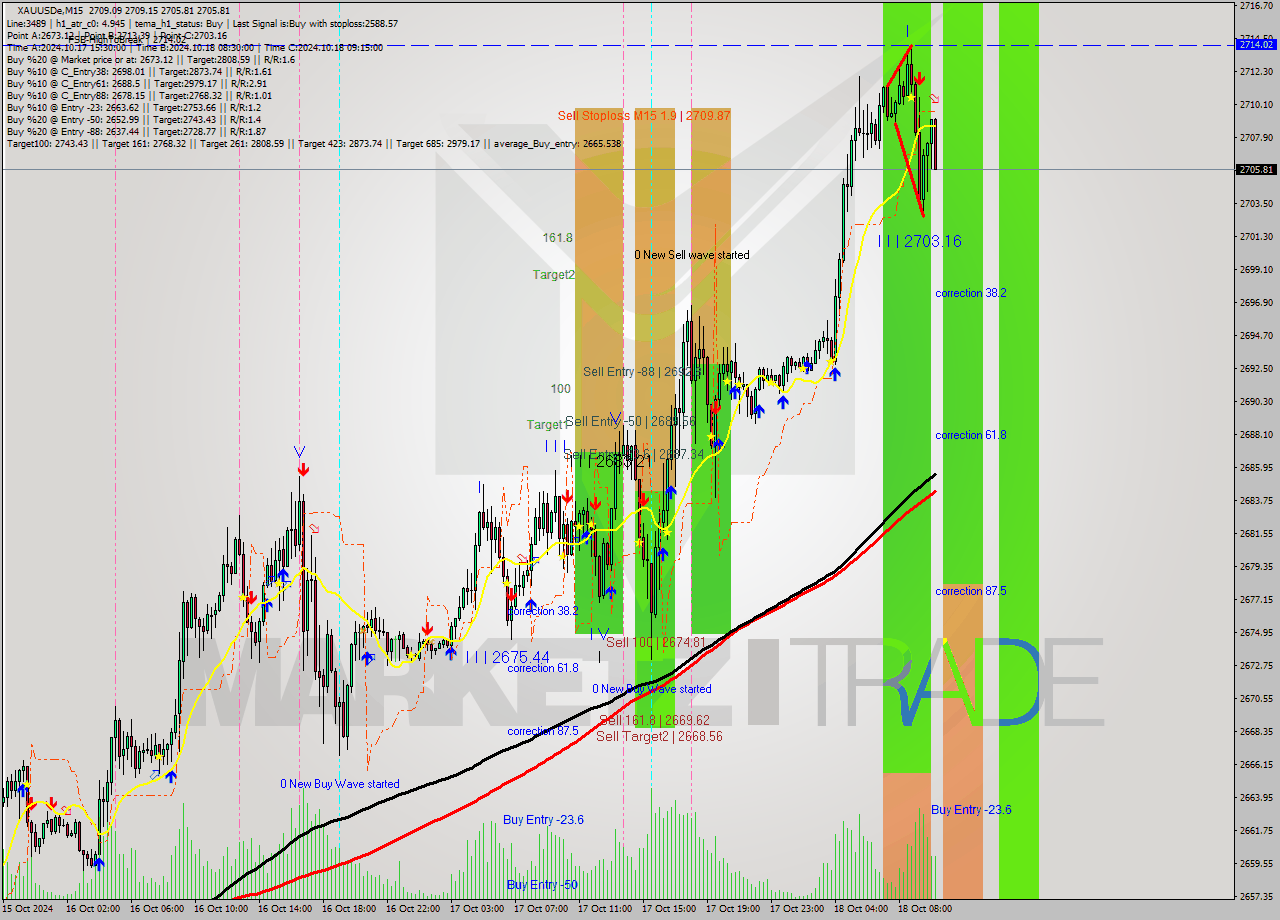Click the green 'Target2' label
Viewport: 1280px width, 920px height.
click(x=553, y=274)
